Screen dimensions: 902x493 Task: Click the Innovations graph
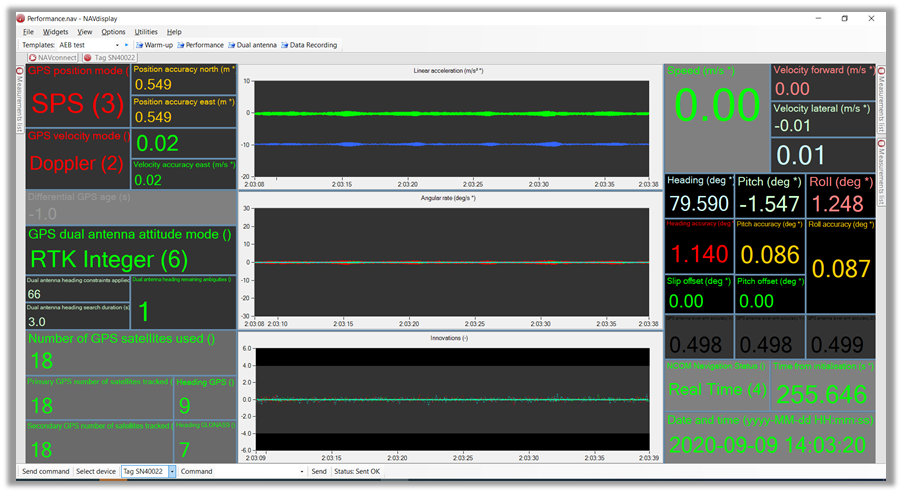pyautogui.click(x=450, y=398)
